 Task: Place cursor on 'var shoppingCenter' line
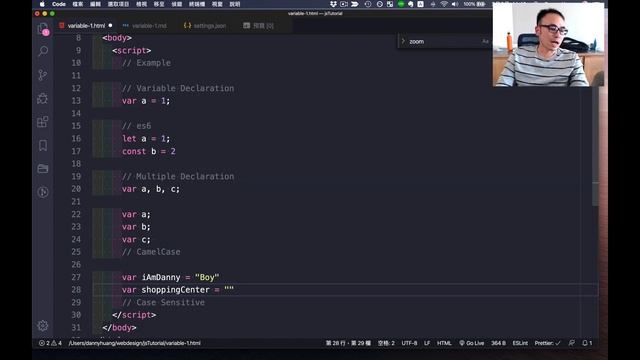click(178, 289)
